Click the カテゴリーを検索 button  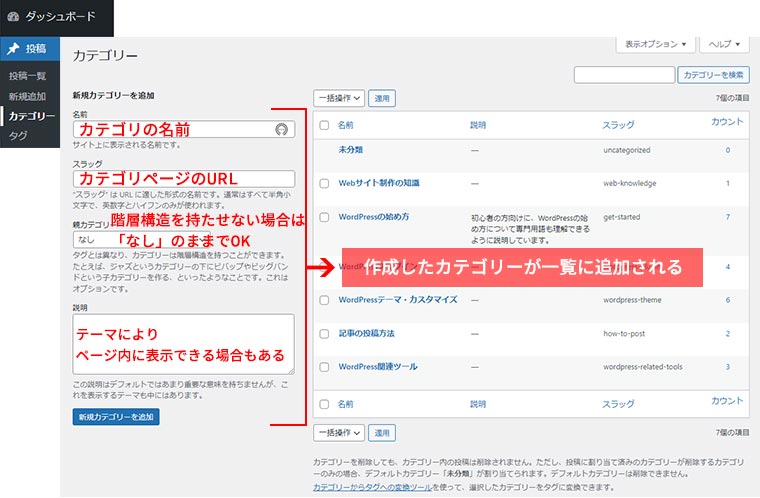pos(713,75)
